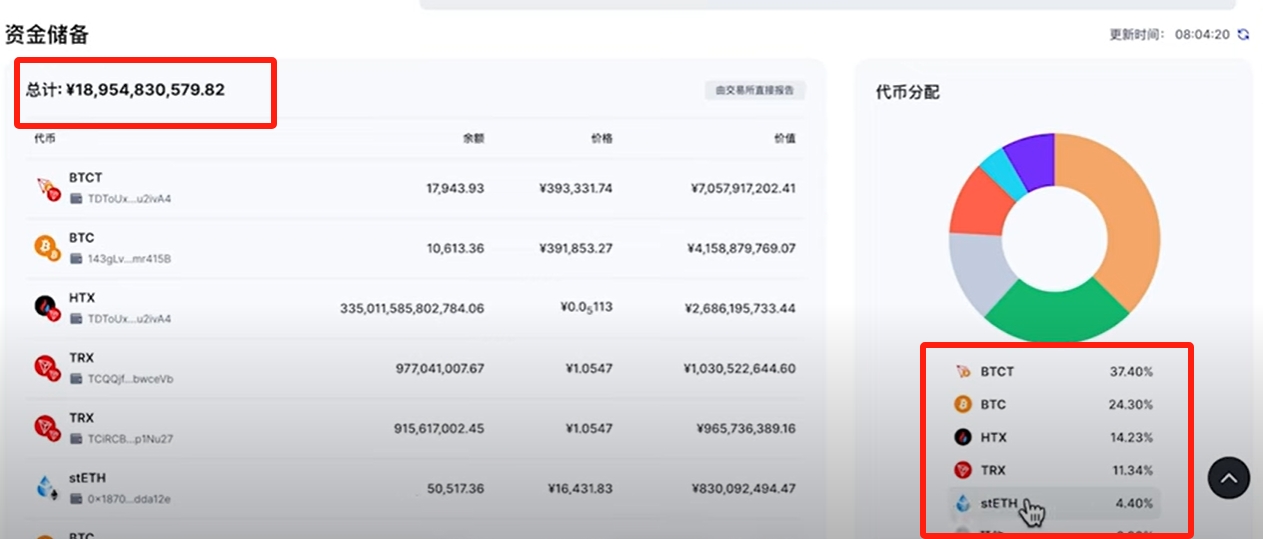The width and height of the screenshot is (1263, 539).
Task: Click the wallet icon next to 0×1870...dda12e
Action: [76, 499]
